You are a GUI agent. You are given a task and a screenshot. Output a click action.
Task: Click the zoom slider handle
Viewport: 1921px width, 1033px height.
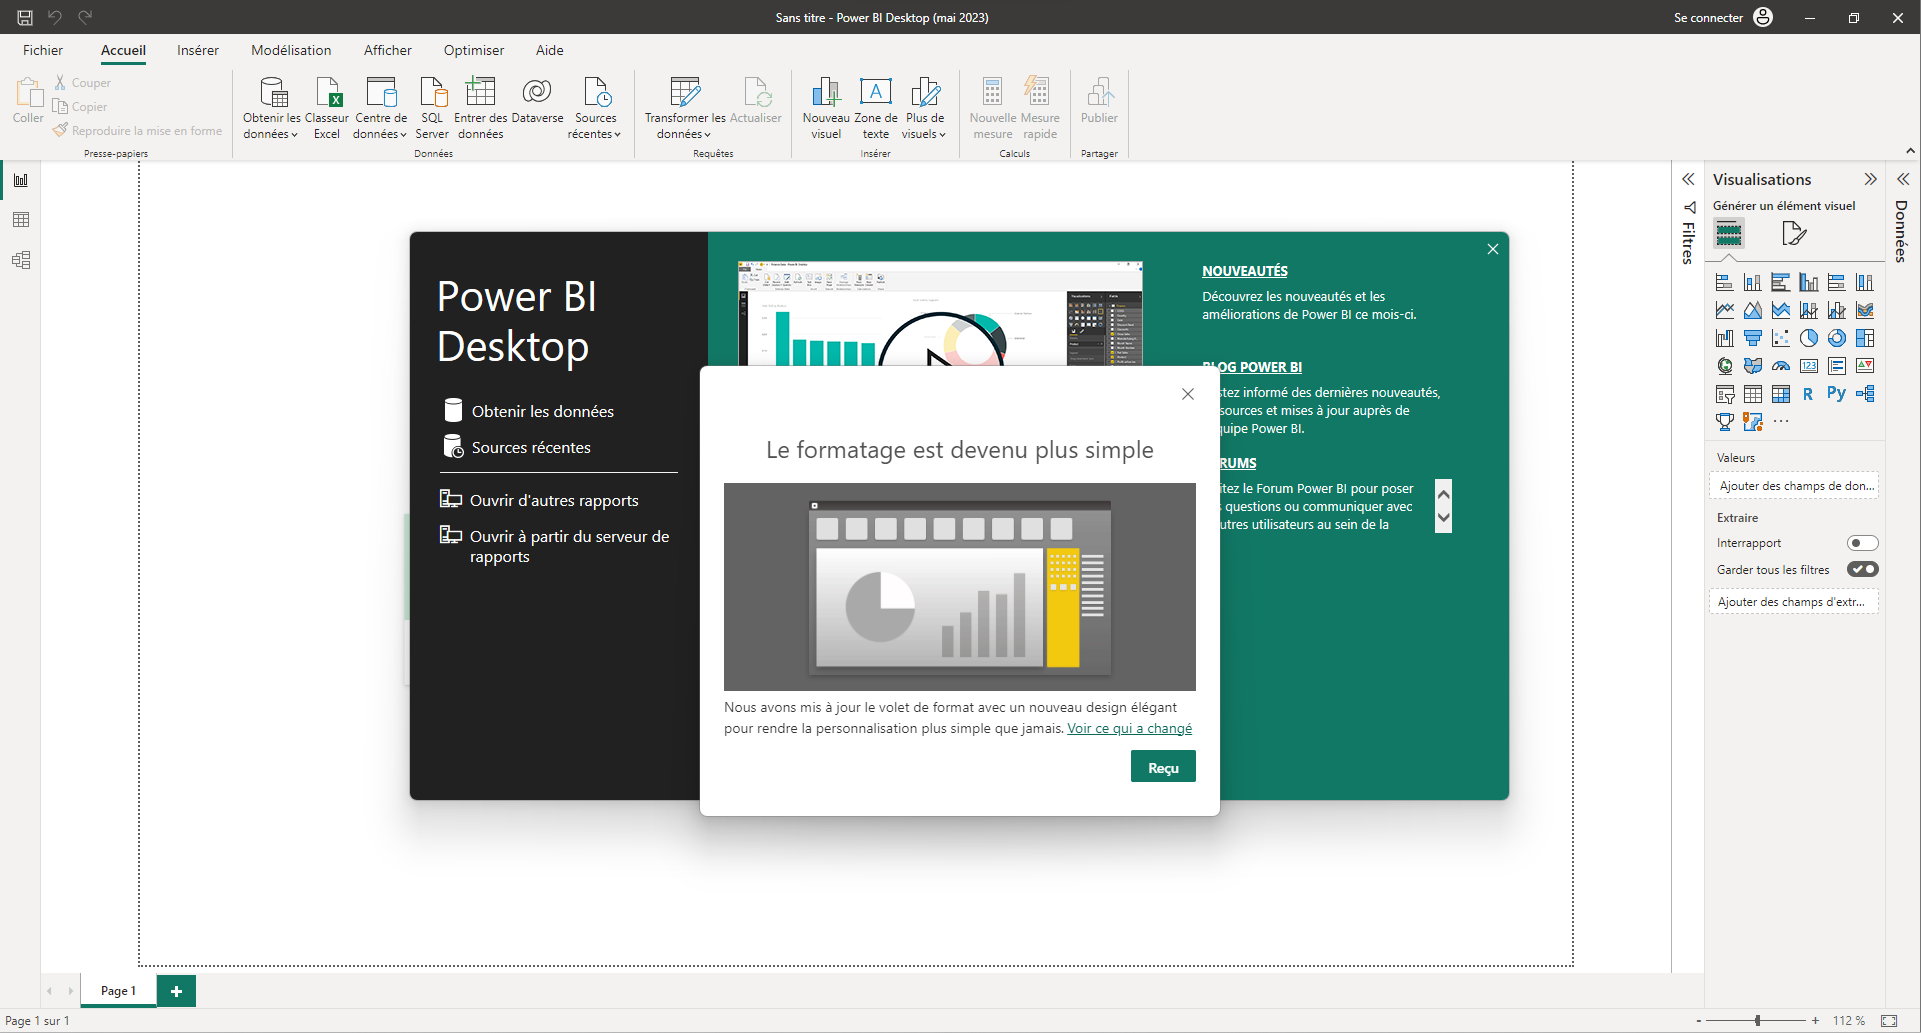1757,1021
